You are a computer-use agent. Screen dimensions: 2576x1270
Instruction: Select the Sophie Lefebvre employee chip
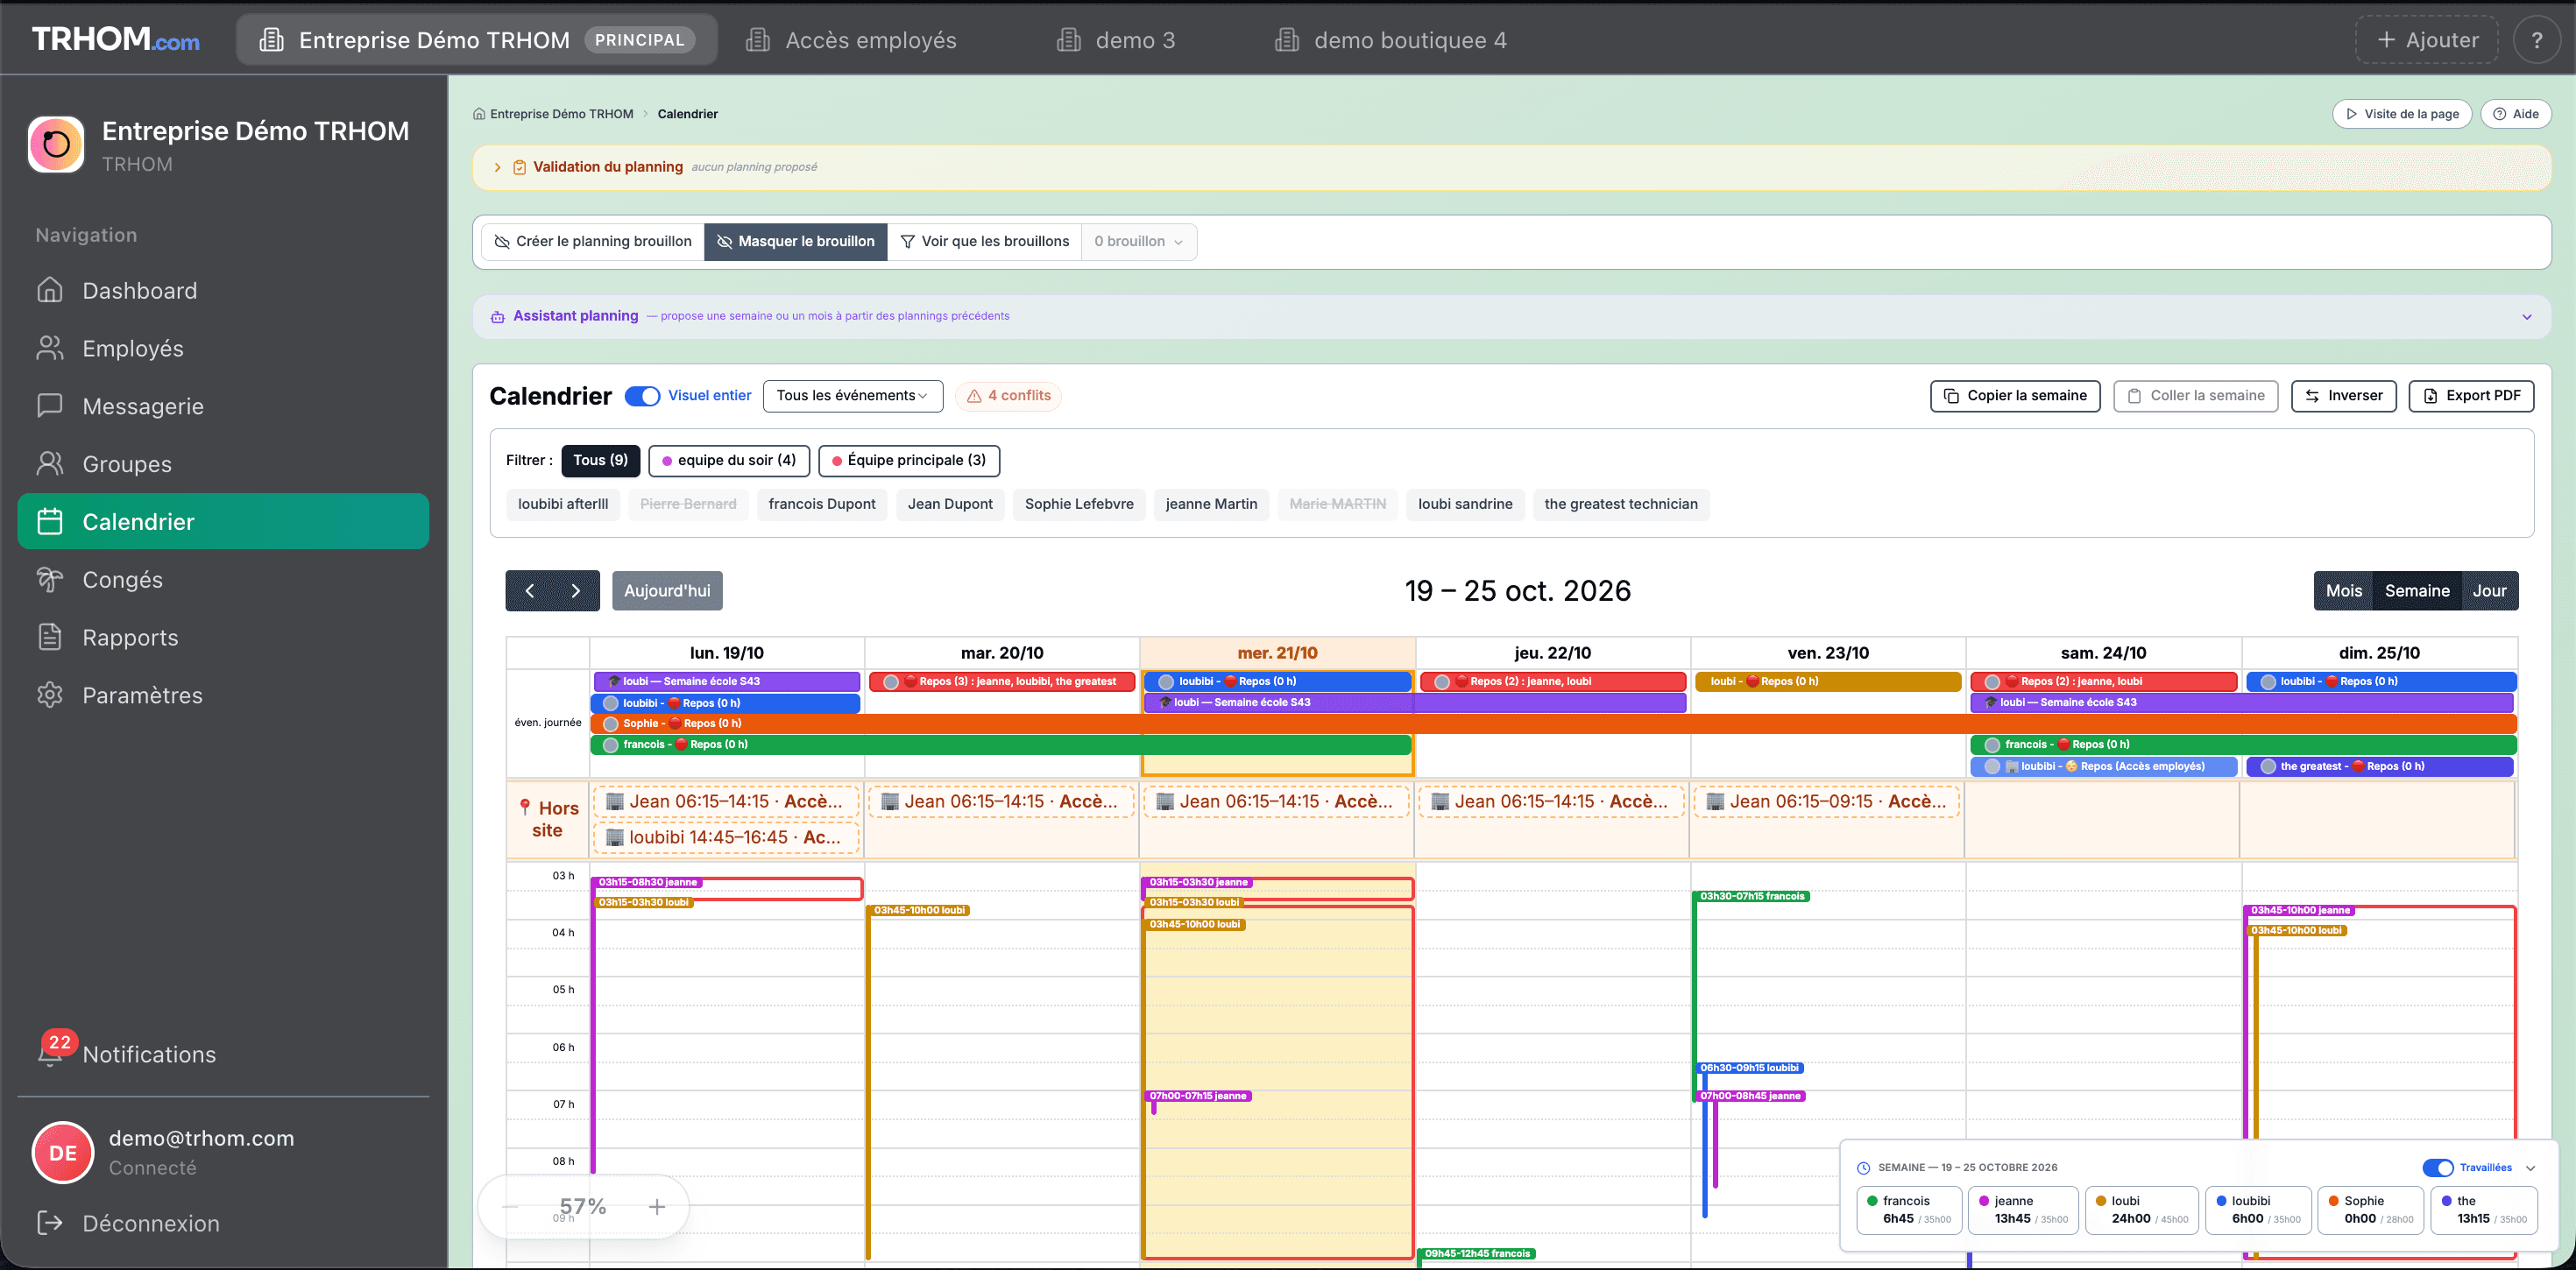pyautogui.click(x=1079, y=504)
